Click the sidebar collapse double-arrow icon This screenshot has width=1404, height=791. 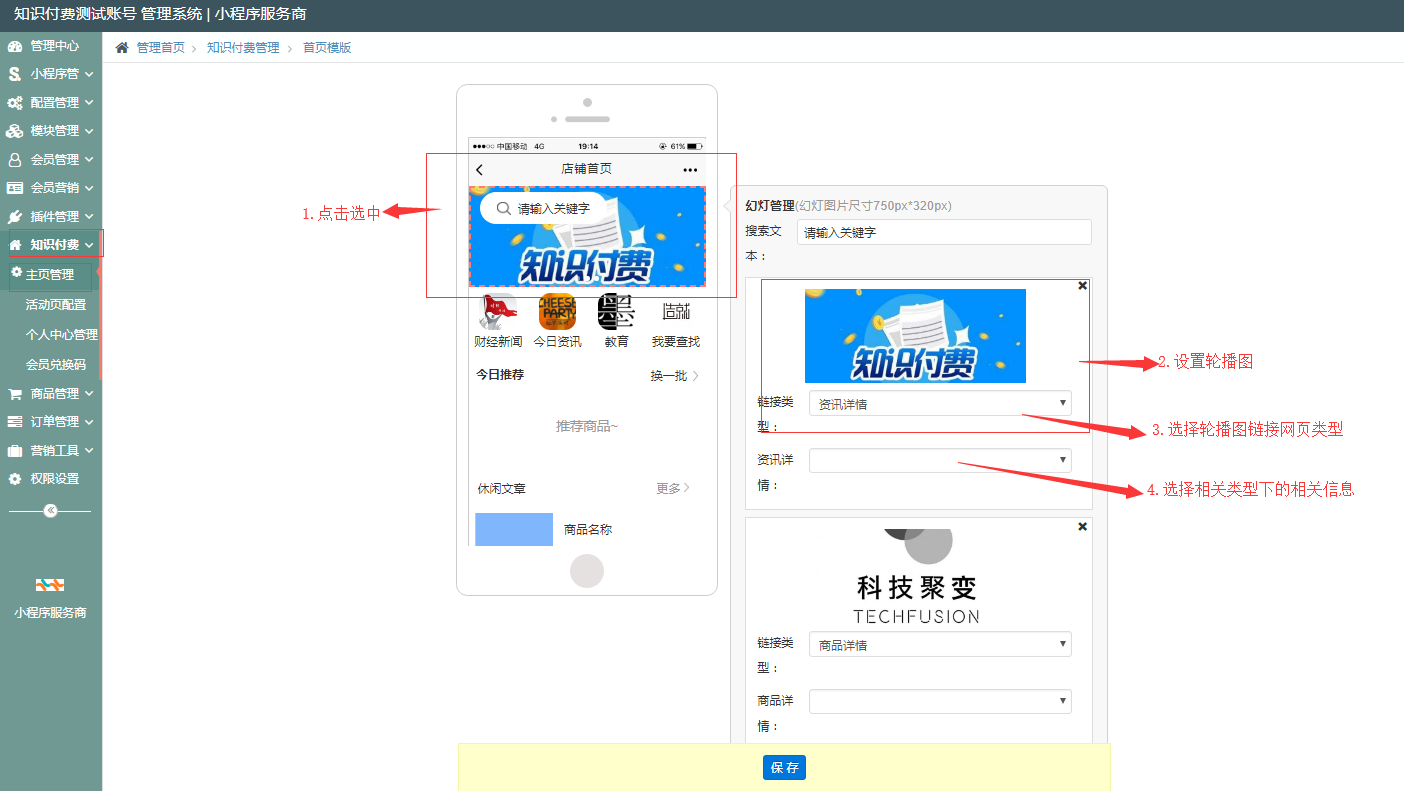coord(51,511)
